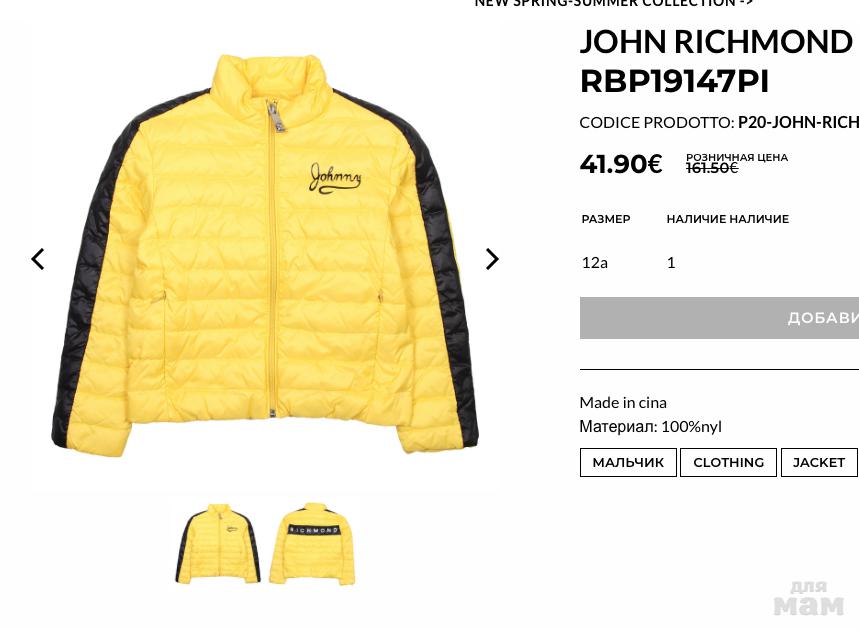
Task: Open the МАЛЬЧИК tag
Action: pos(628,462)
